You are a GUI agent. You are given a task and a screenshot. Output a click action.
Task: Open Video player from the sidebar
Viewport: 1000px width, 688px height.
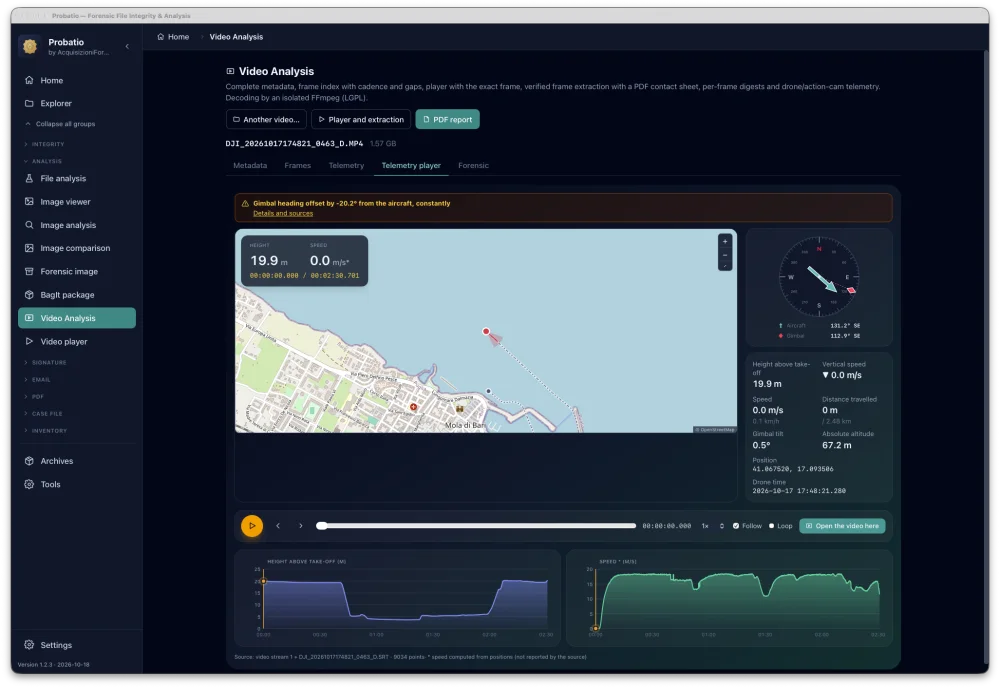tap(77, 342)
